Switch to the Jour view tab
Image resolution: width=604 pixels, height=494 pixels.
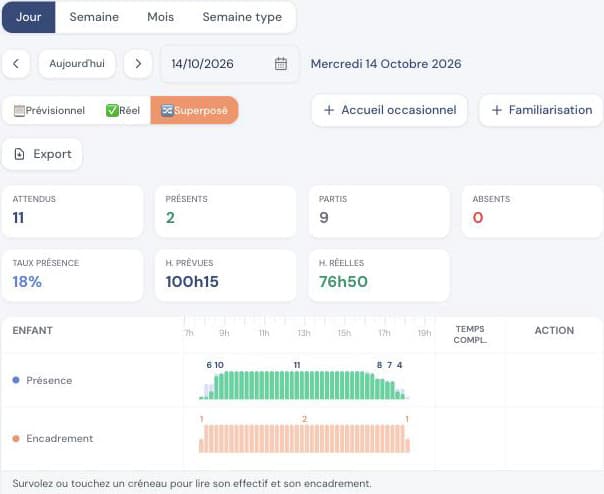[29, 17]
